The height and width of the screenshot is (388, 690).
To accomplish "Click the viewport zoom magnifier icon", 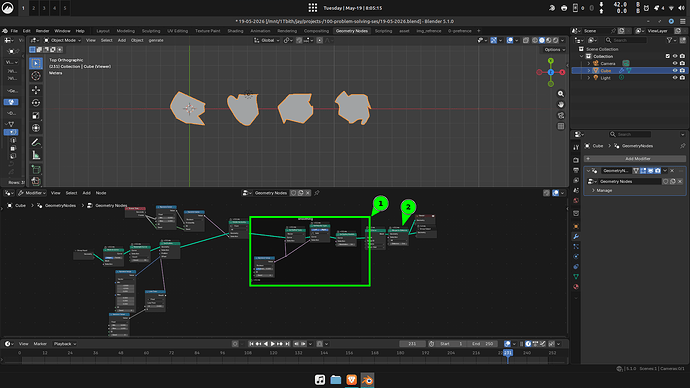I will point(561,94).
